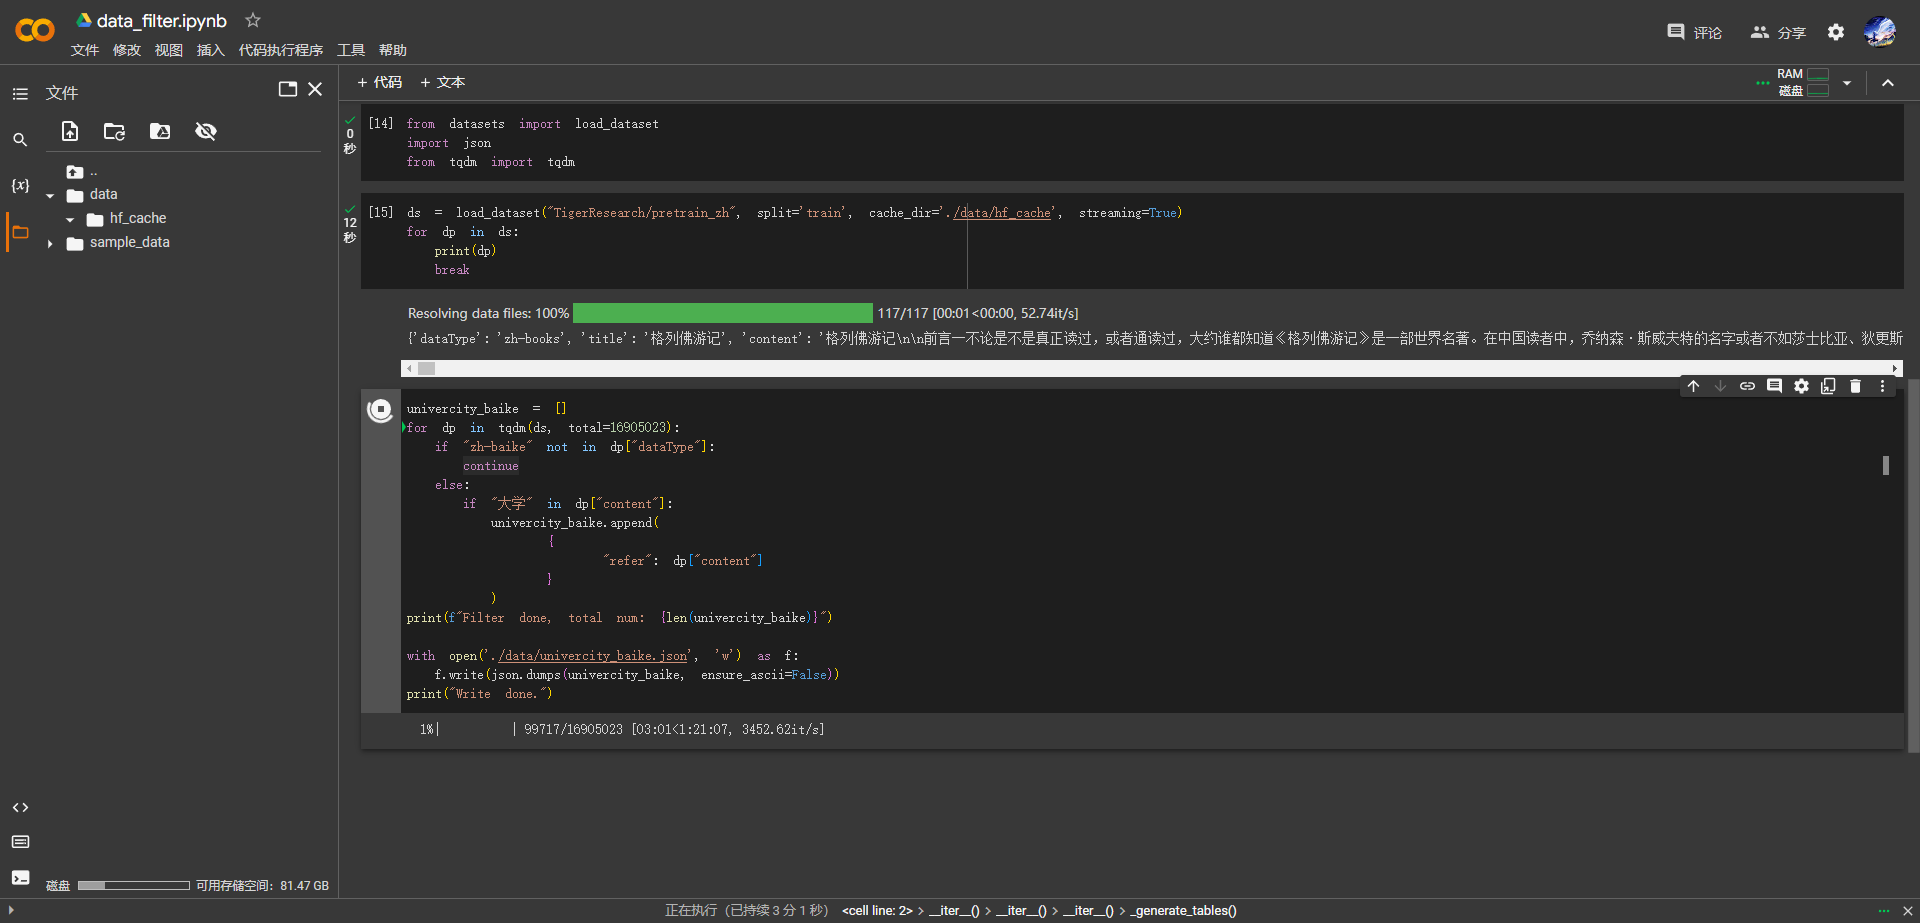This screenshot has height=923, width=1920.
Task: Upload a file to session storage
Action: pos(70,131)
